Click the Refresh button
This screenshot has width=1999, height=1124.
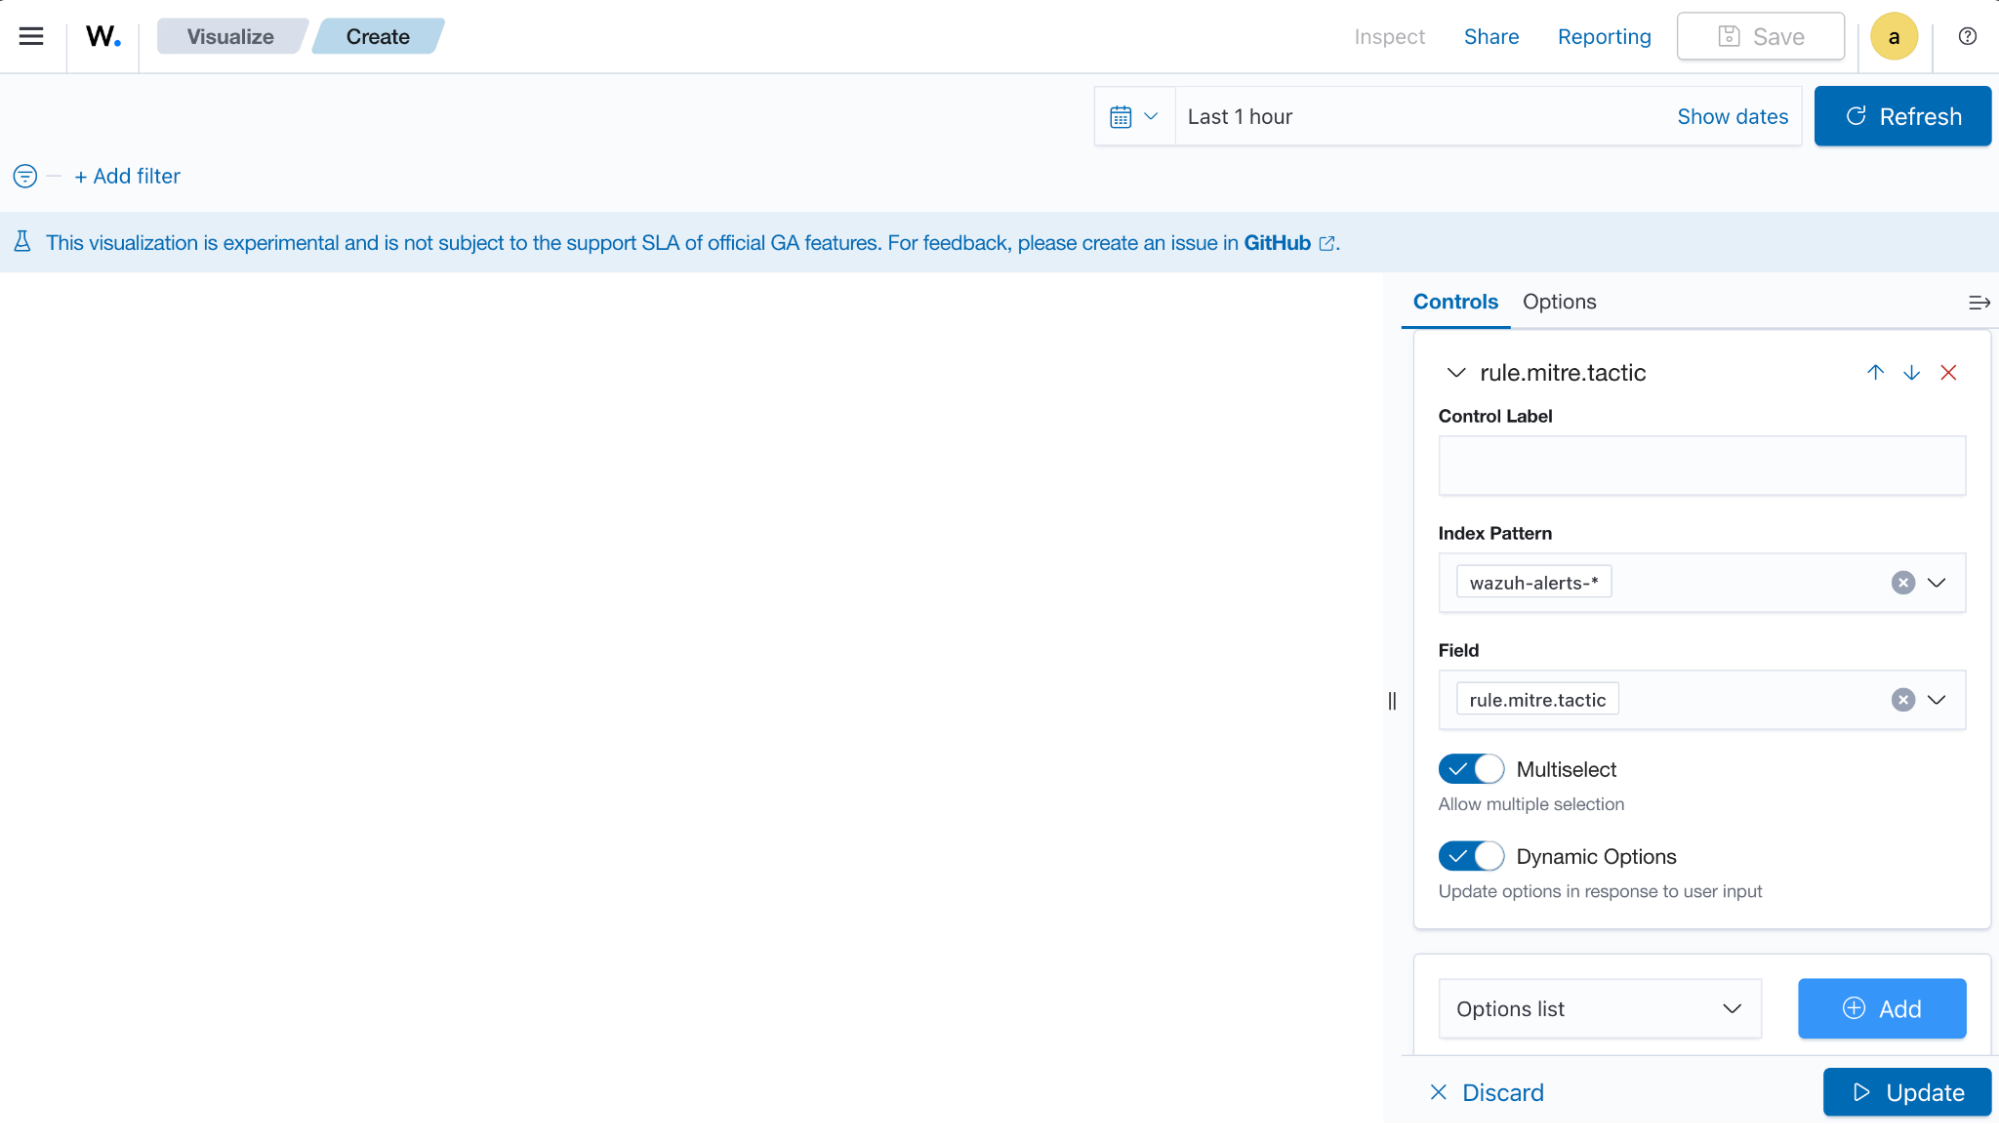(1902, 116)
